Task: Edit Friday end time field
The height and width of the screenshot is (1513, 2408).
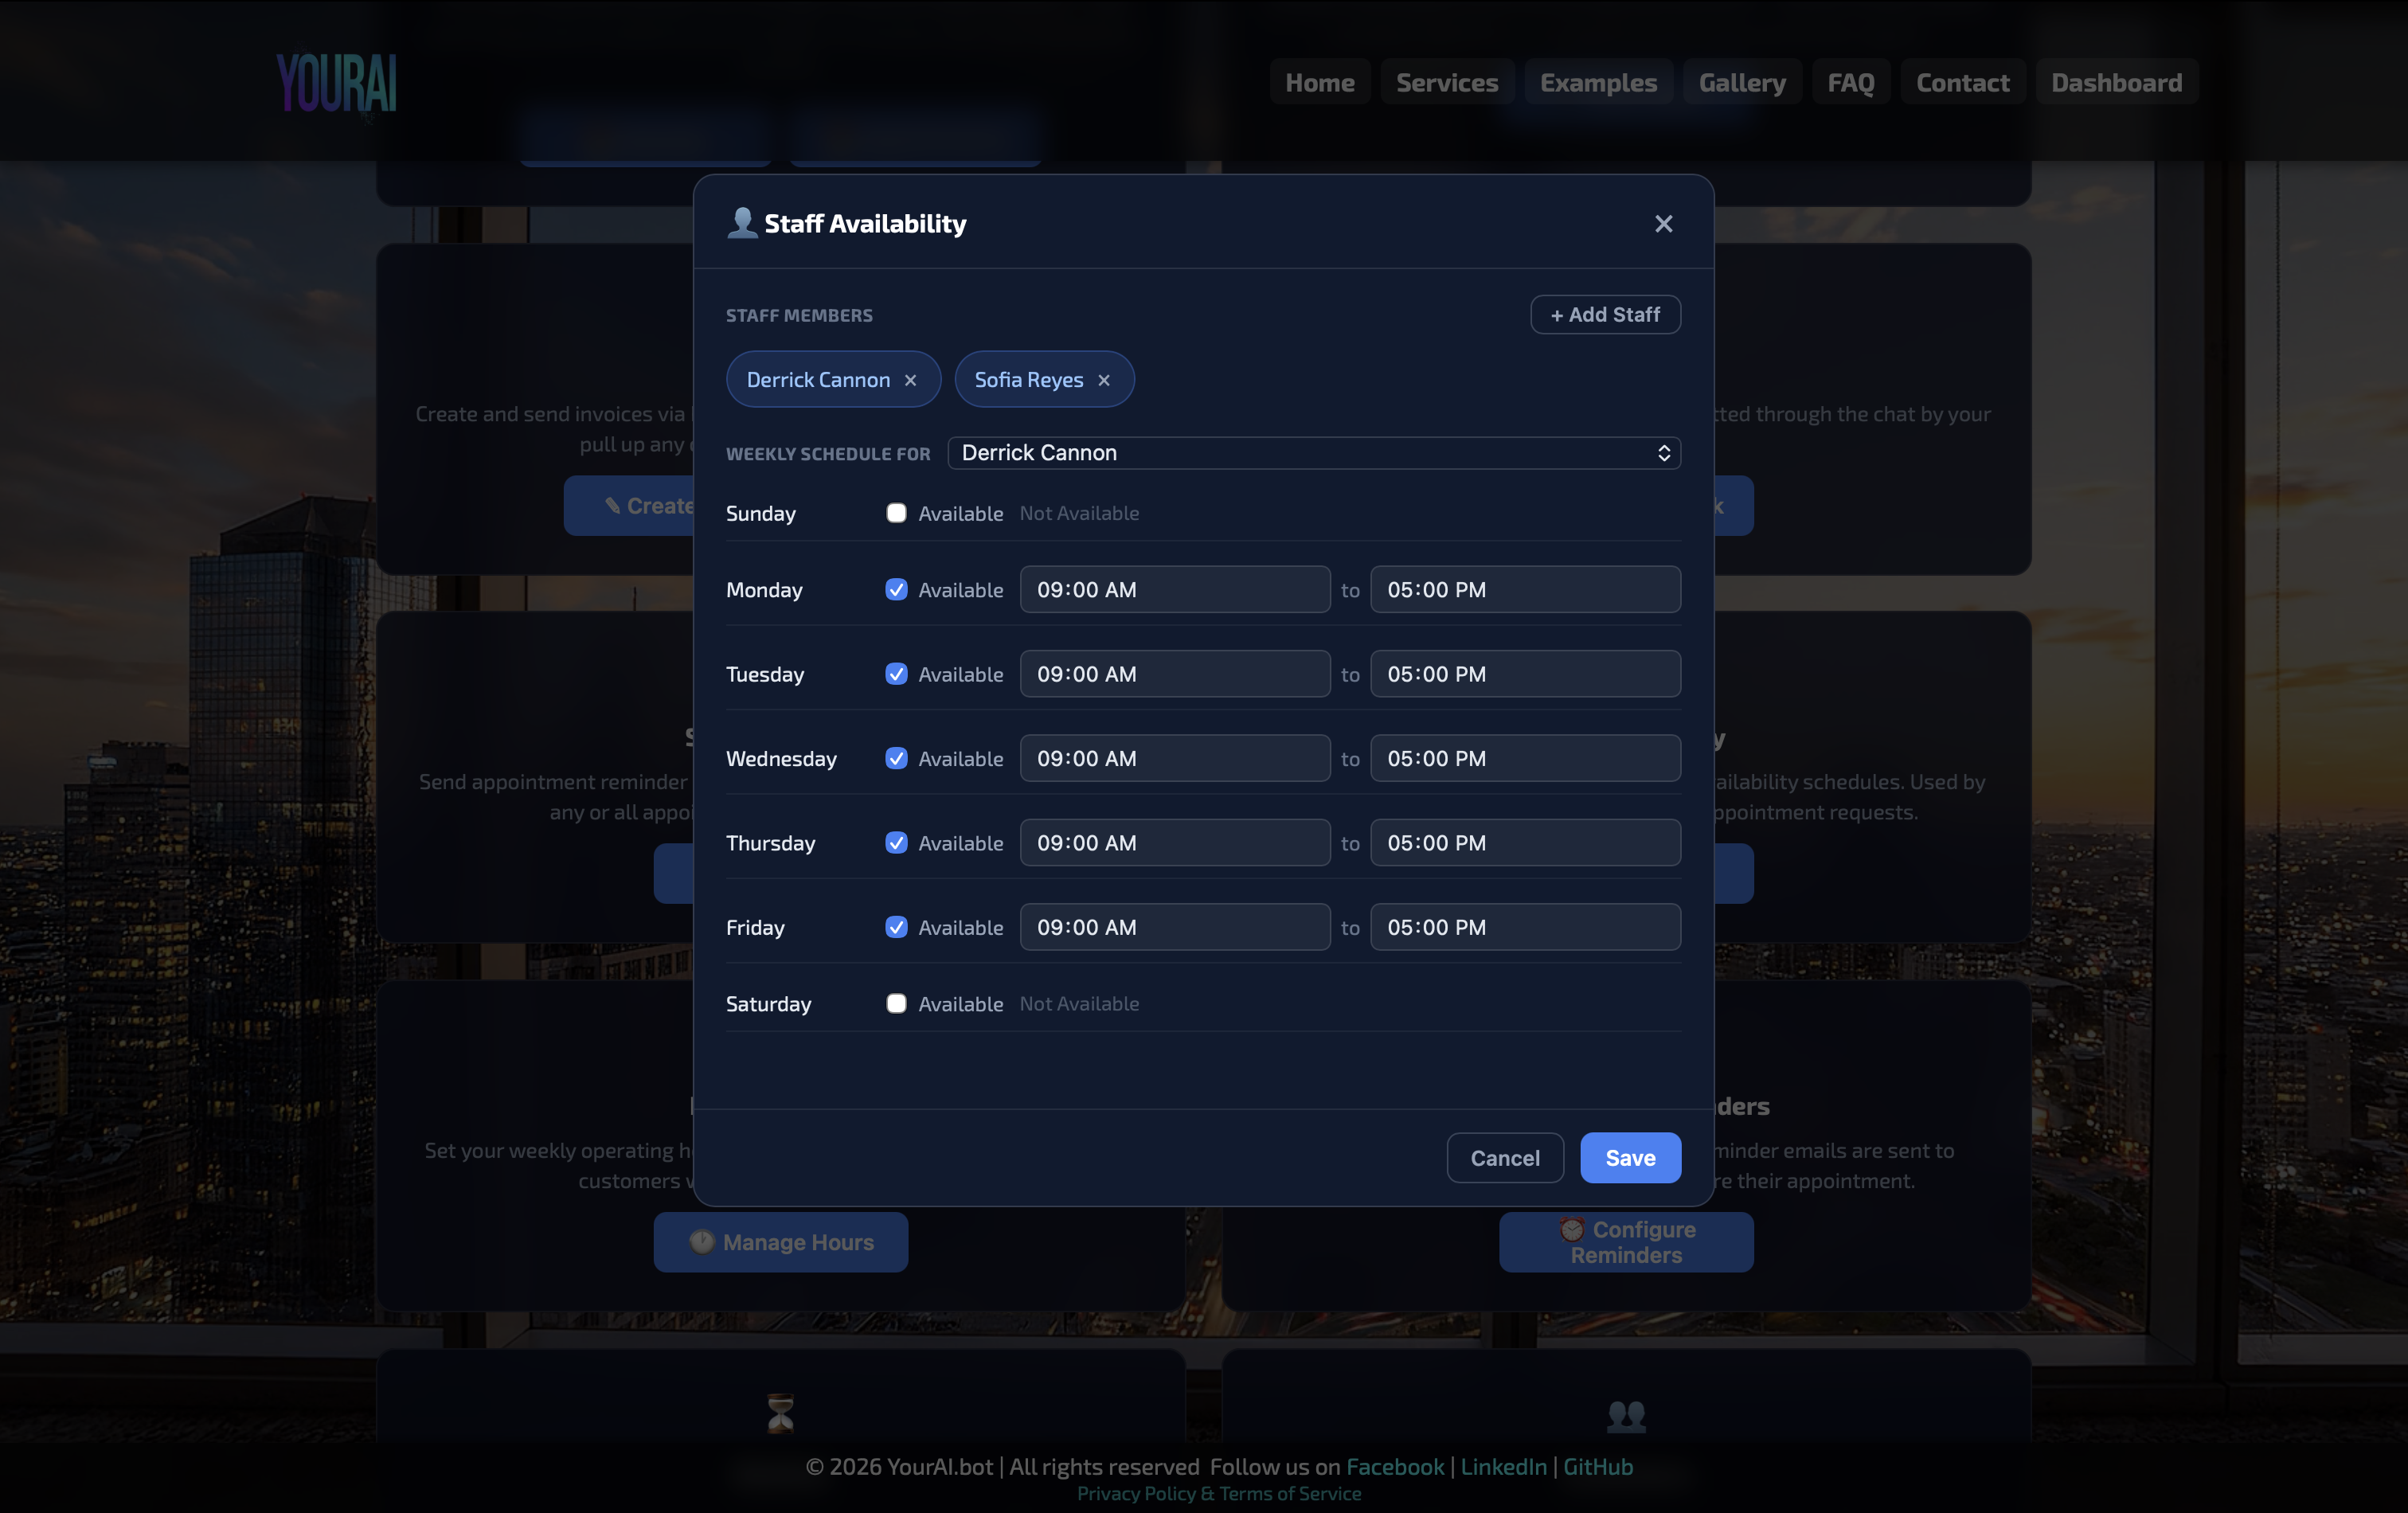Action: [1525, 928]
